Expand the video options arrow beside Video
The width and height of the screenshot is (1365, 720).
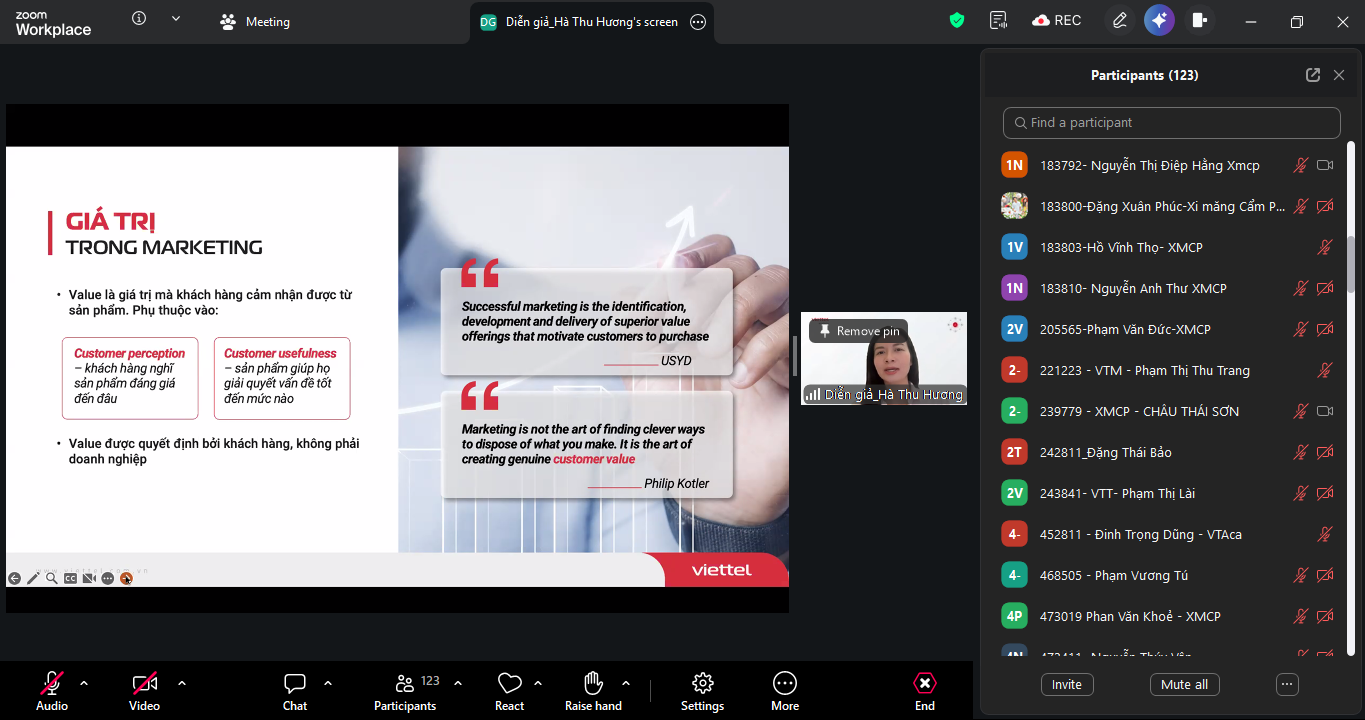[x=182, y=683]
